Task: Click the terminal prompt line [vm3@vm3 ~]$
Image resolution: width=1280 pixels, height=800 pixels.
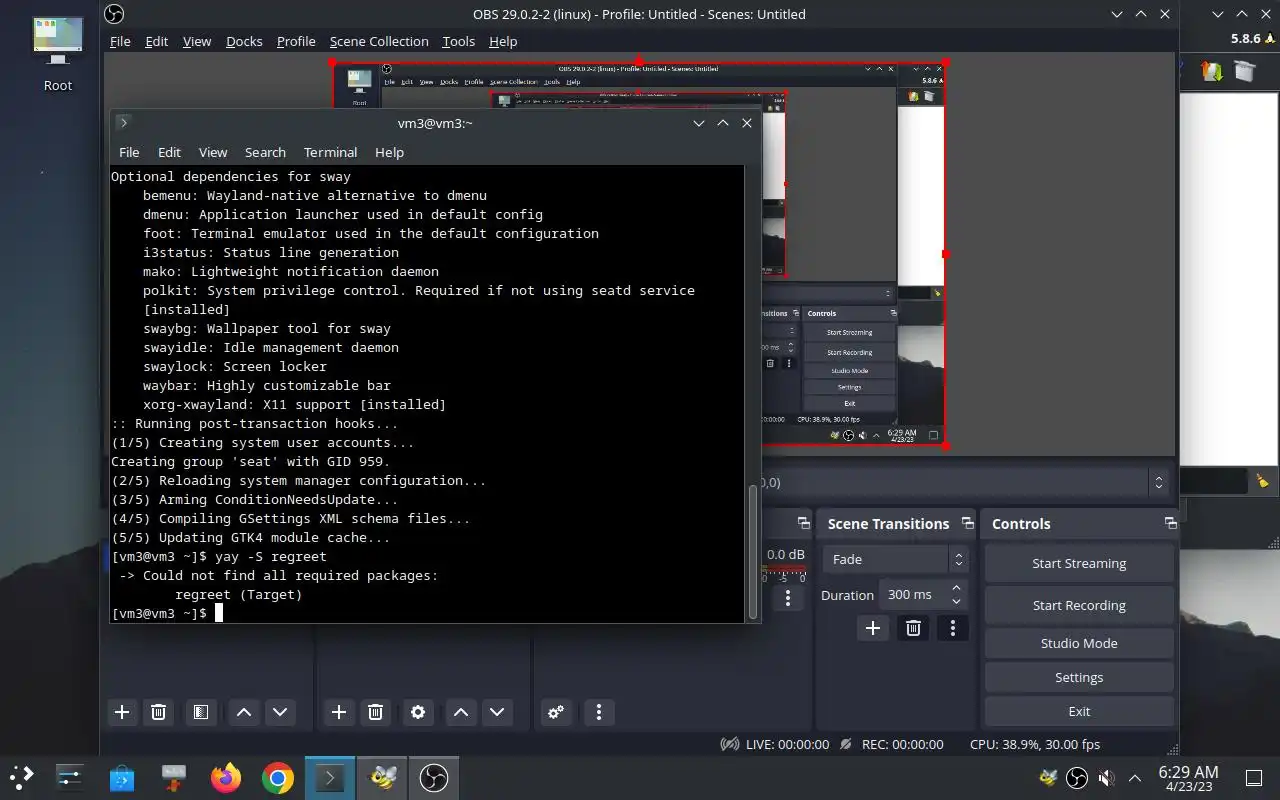Action: pos(160,613)
